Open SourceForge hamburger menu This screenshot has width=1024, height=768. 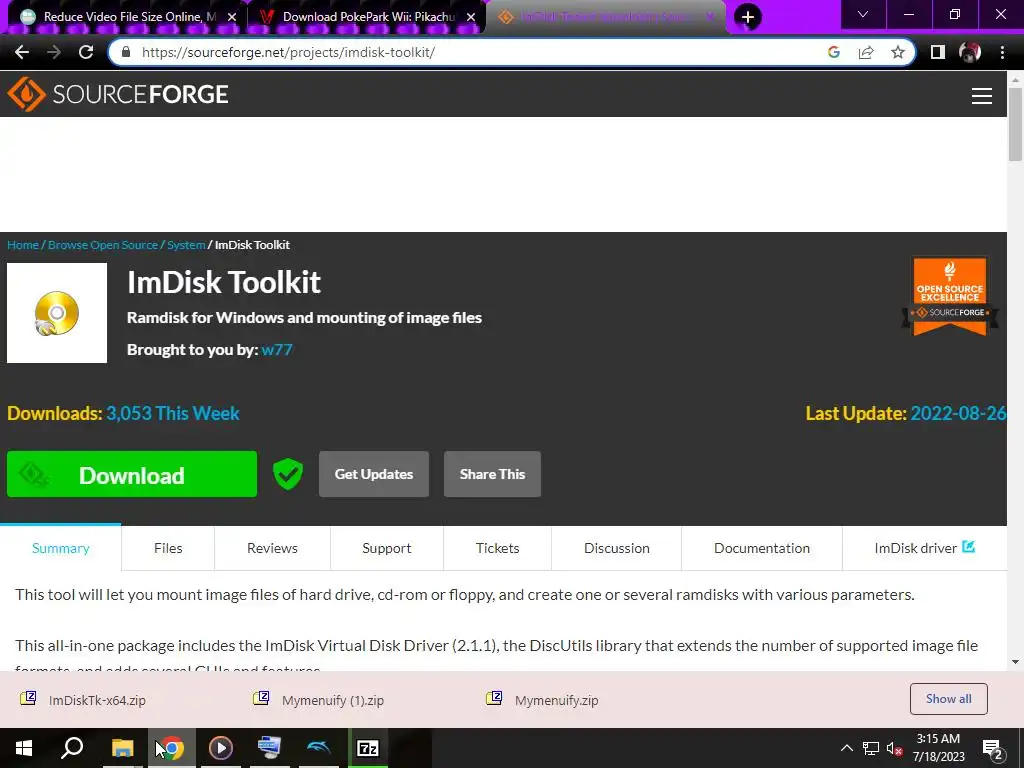pos(982,95)
